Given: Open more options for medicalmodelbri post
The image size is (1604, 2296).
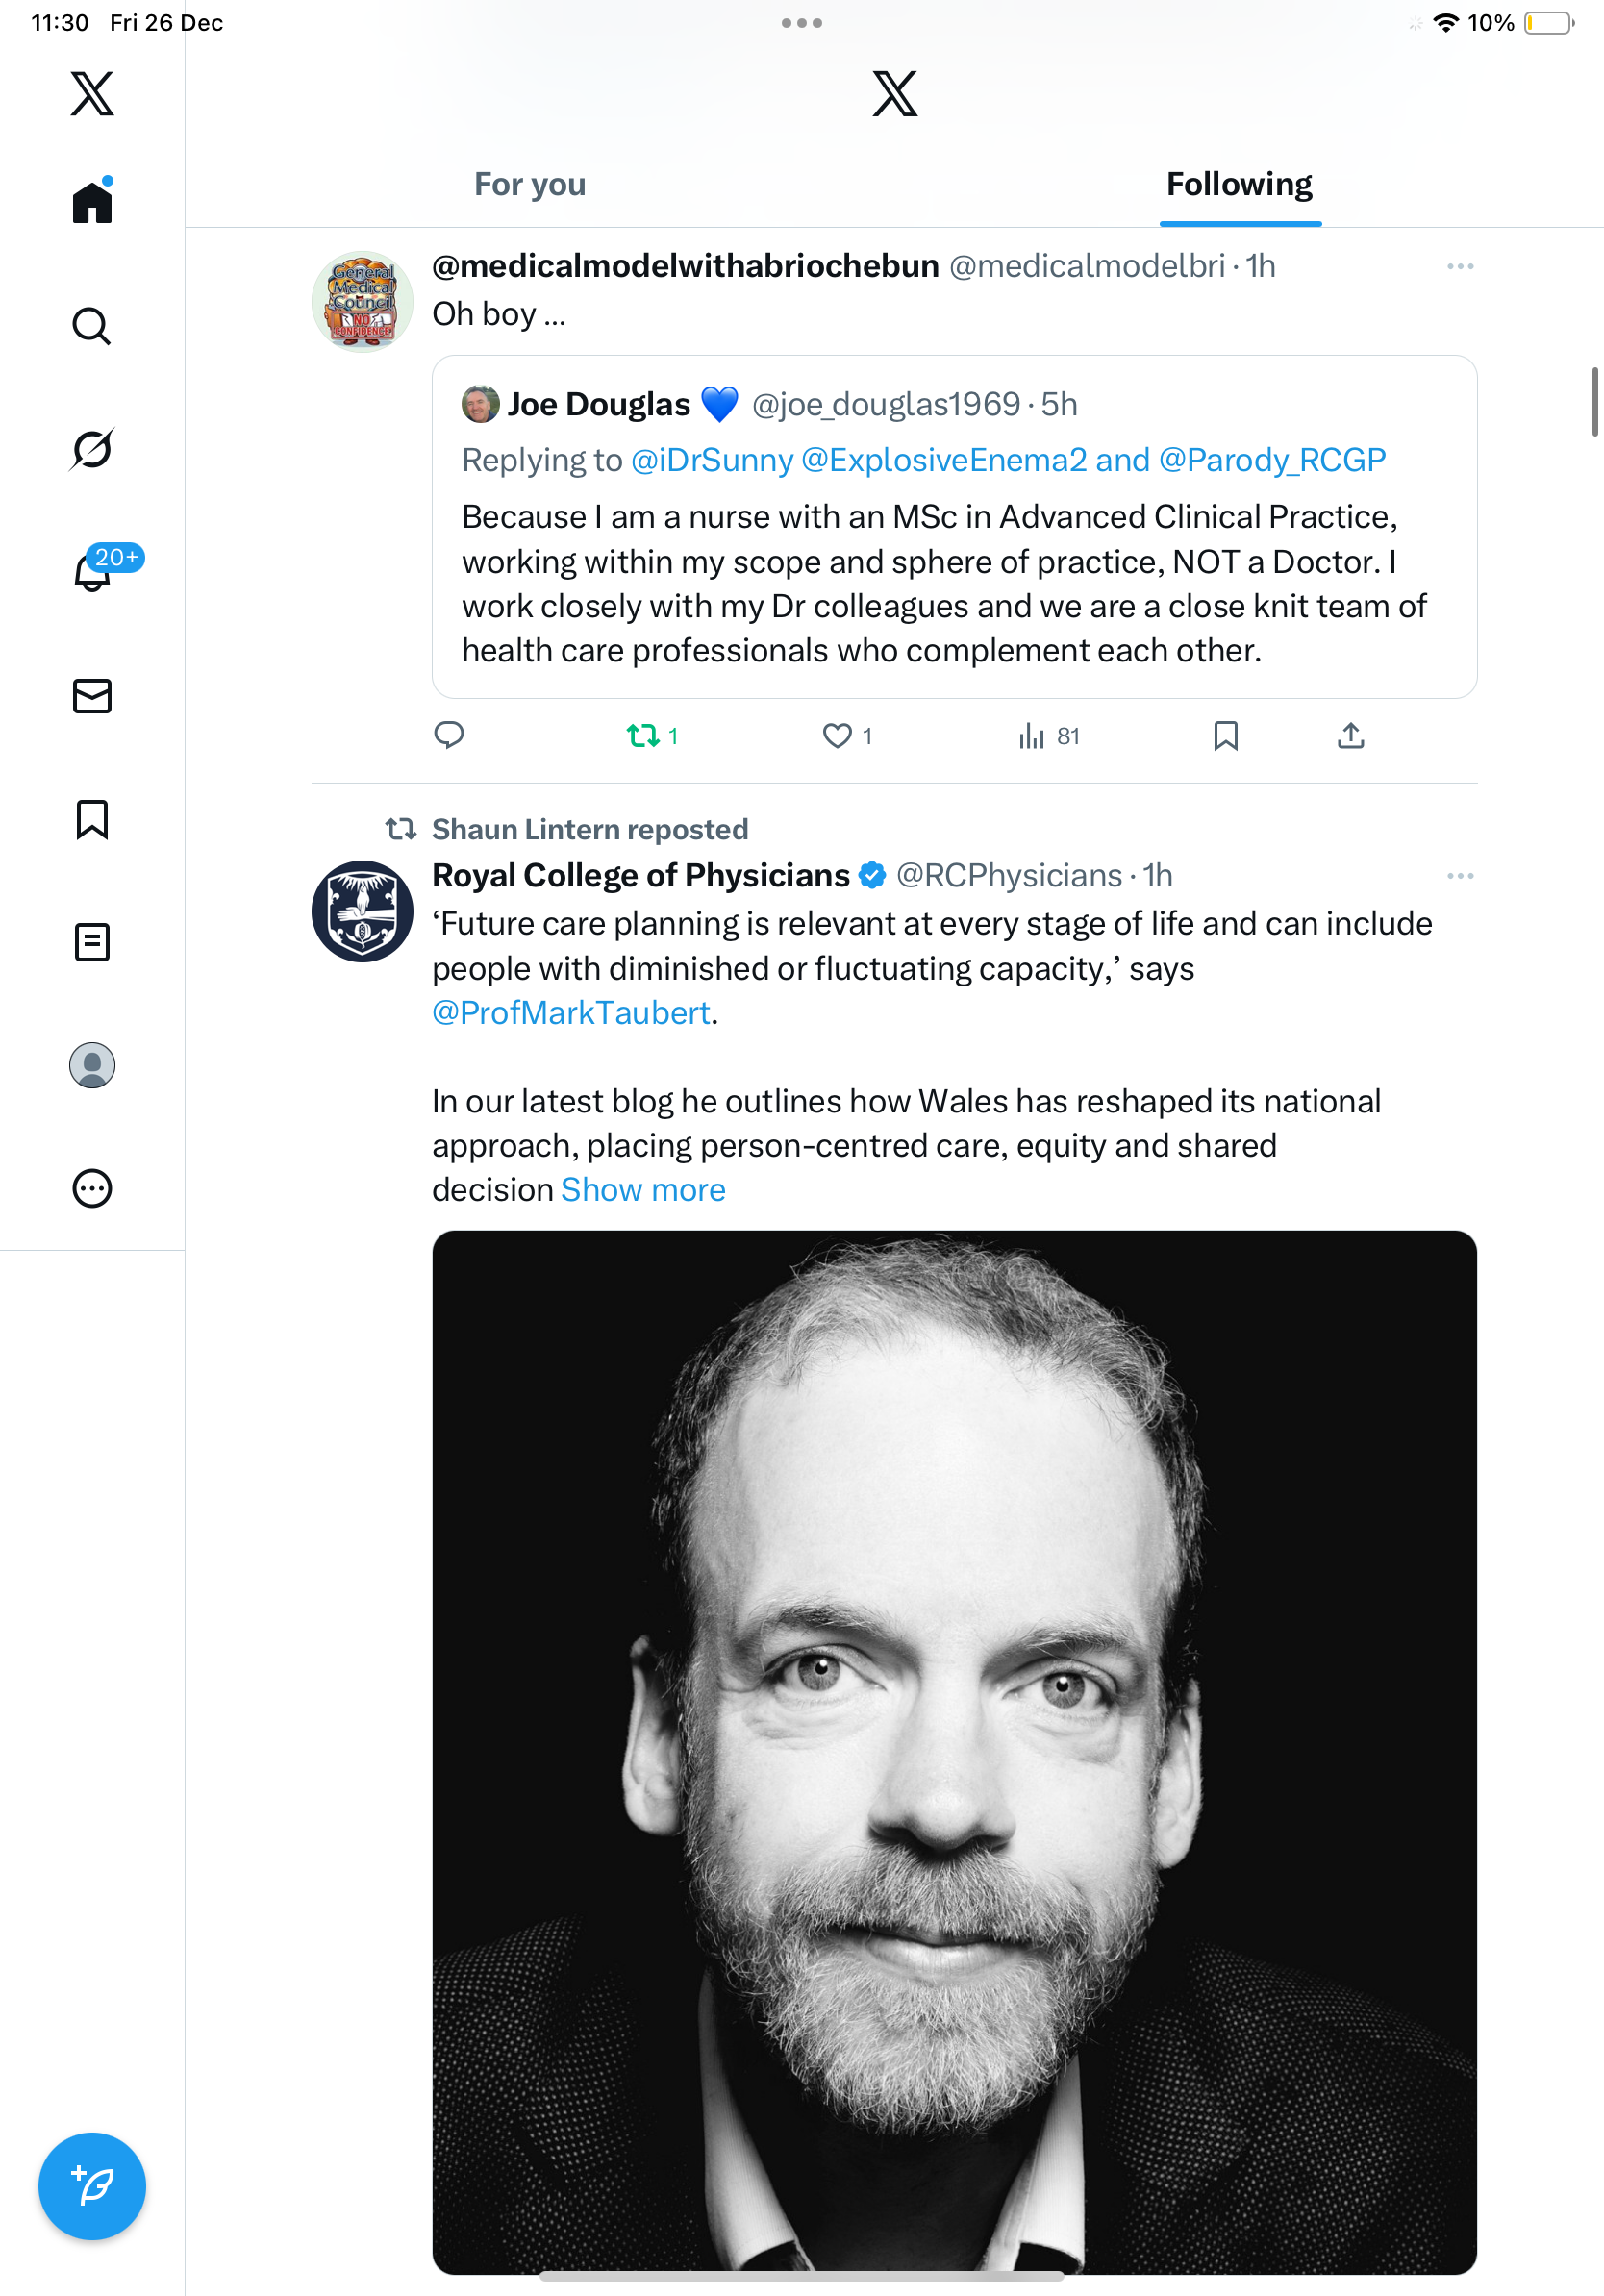Looking at the screenshot, I should pyautogui.click(x=1460, y=266).
